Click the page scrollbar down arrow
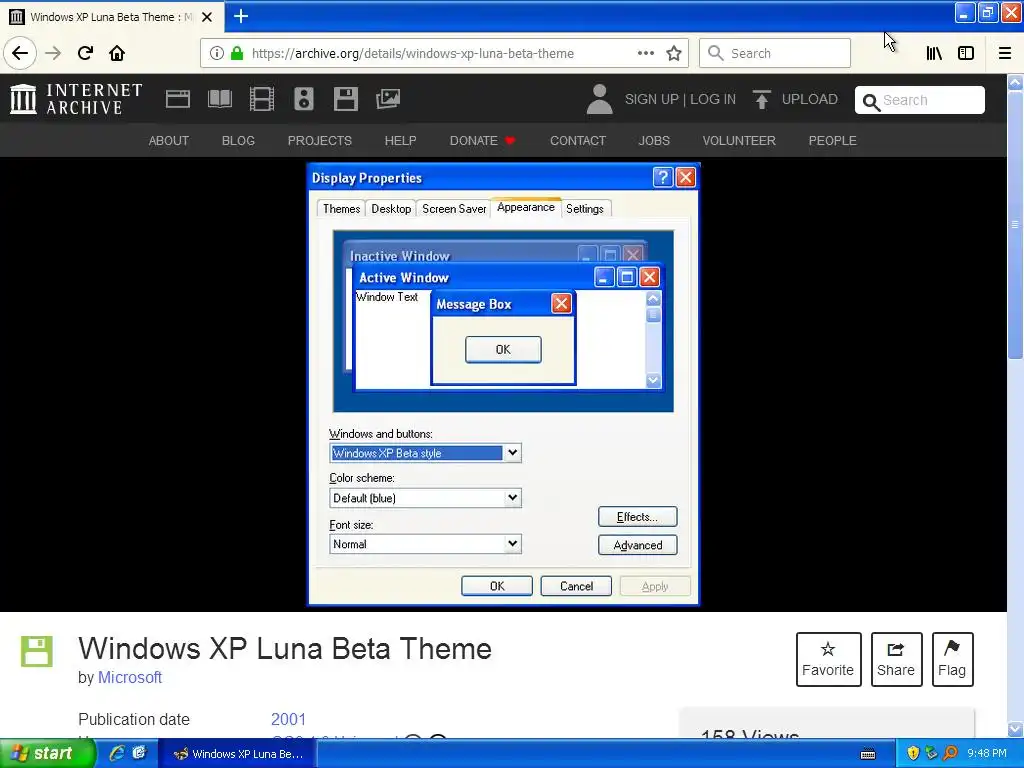This screenshot has height=768, width=1024. [x=1015, y=728]
